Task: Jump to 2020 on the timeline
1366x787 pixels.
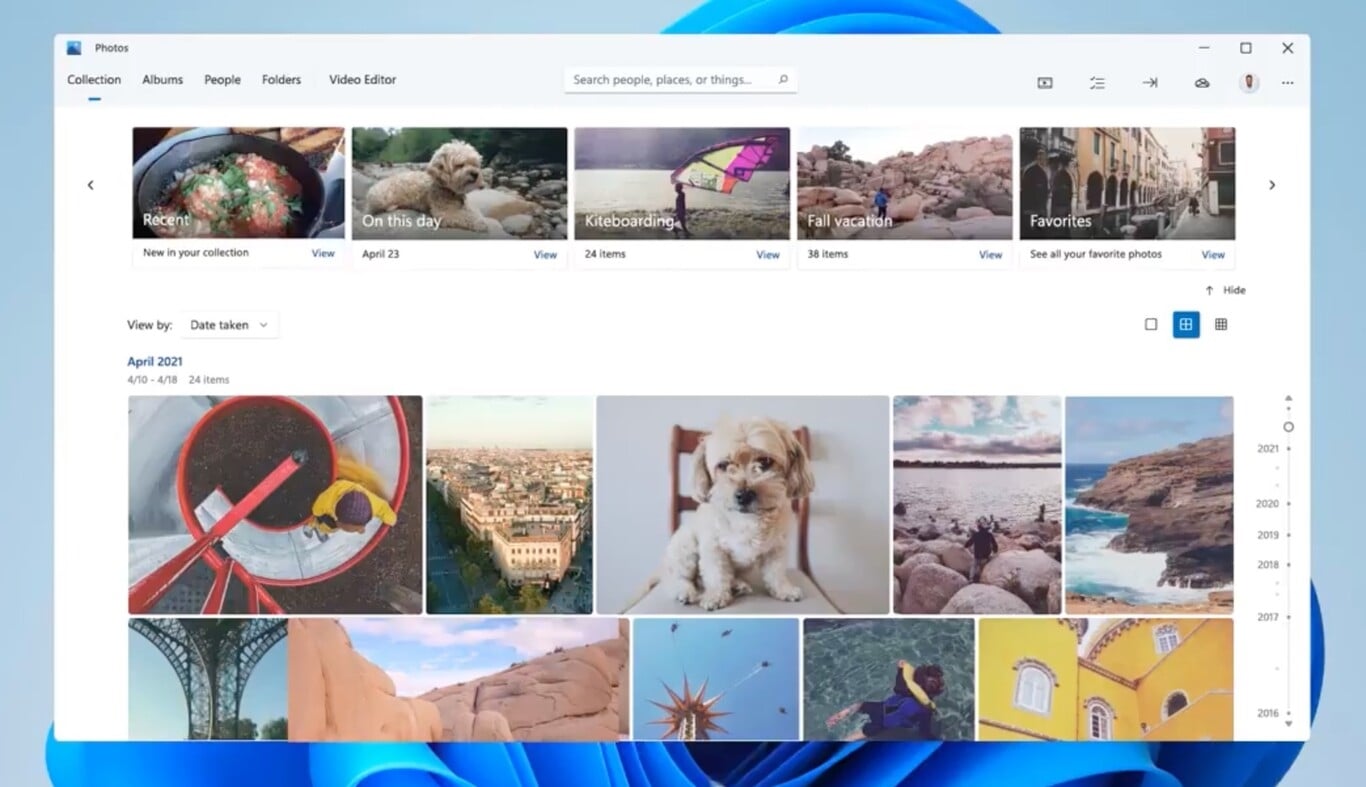Action: pyautogui.click(x=1268, y=504)
